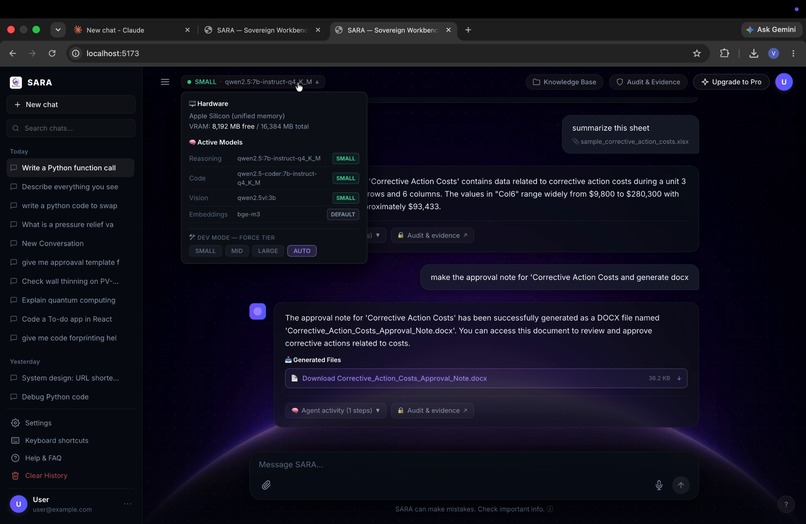Click the site info icon in address bar
The image size is (806, 524).
pyautogui.click(x=76, y=53)
